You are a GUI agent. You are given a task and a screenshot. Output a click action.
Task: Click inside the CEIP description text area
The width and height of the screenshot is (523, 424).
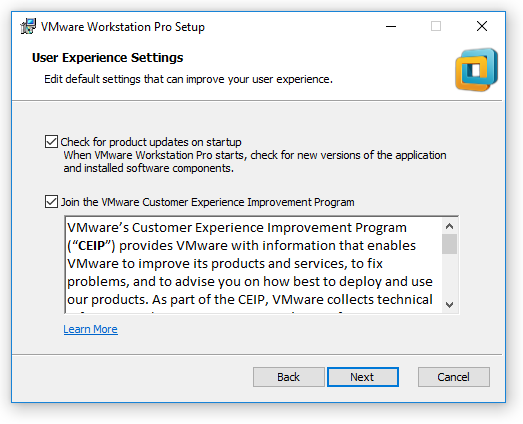[253, 265]
